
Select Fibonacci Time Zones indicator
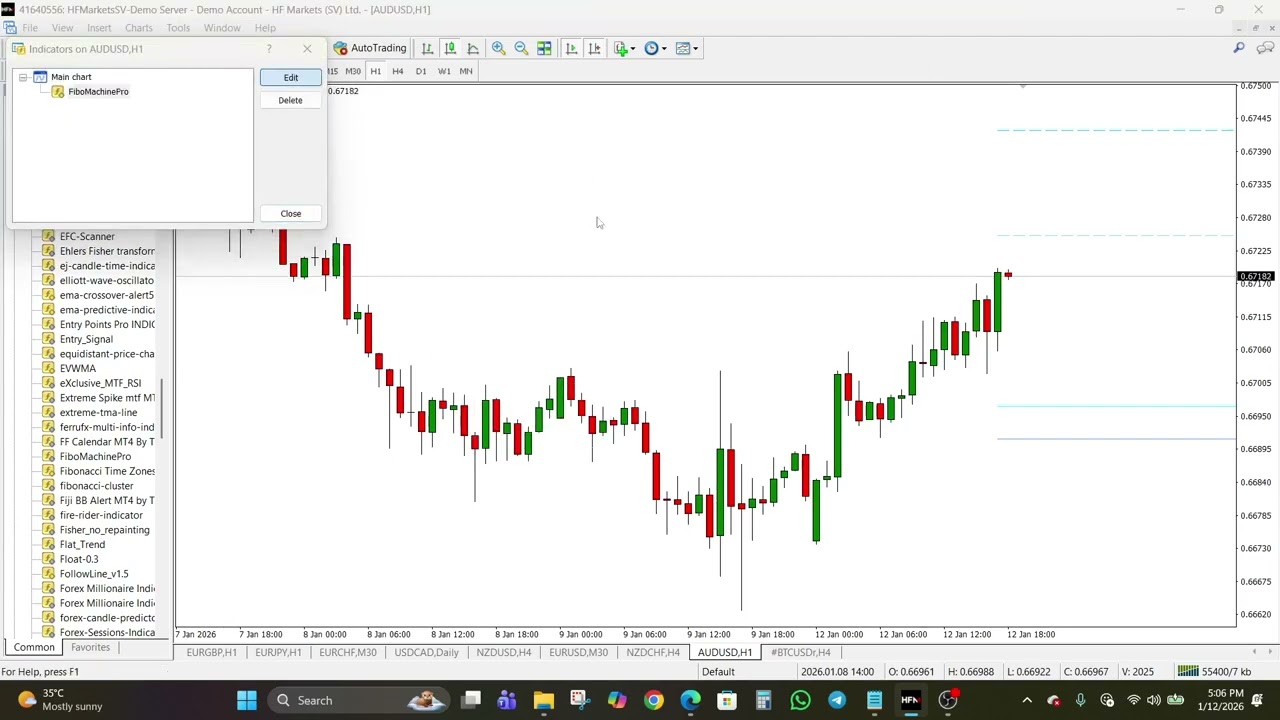click(107, 471)
